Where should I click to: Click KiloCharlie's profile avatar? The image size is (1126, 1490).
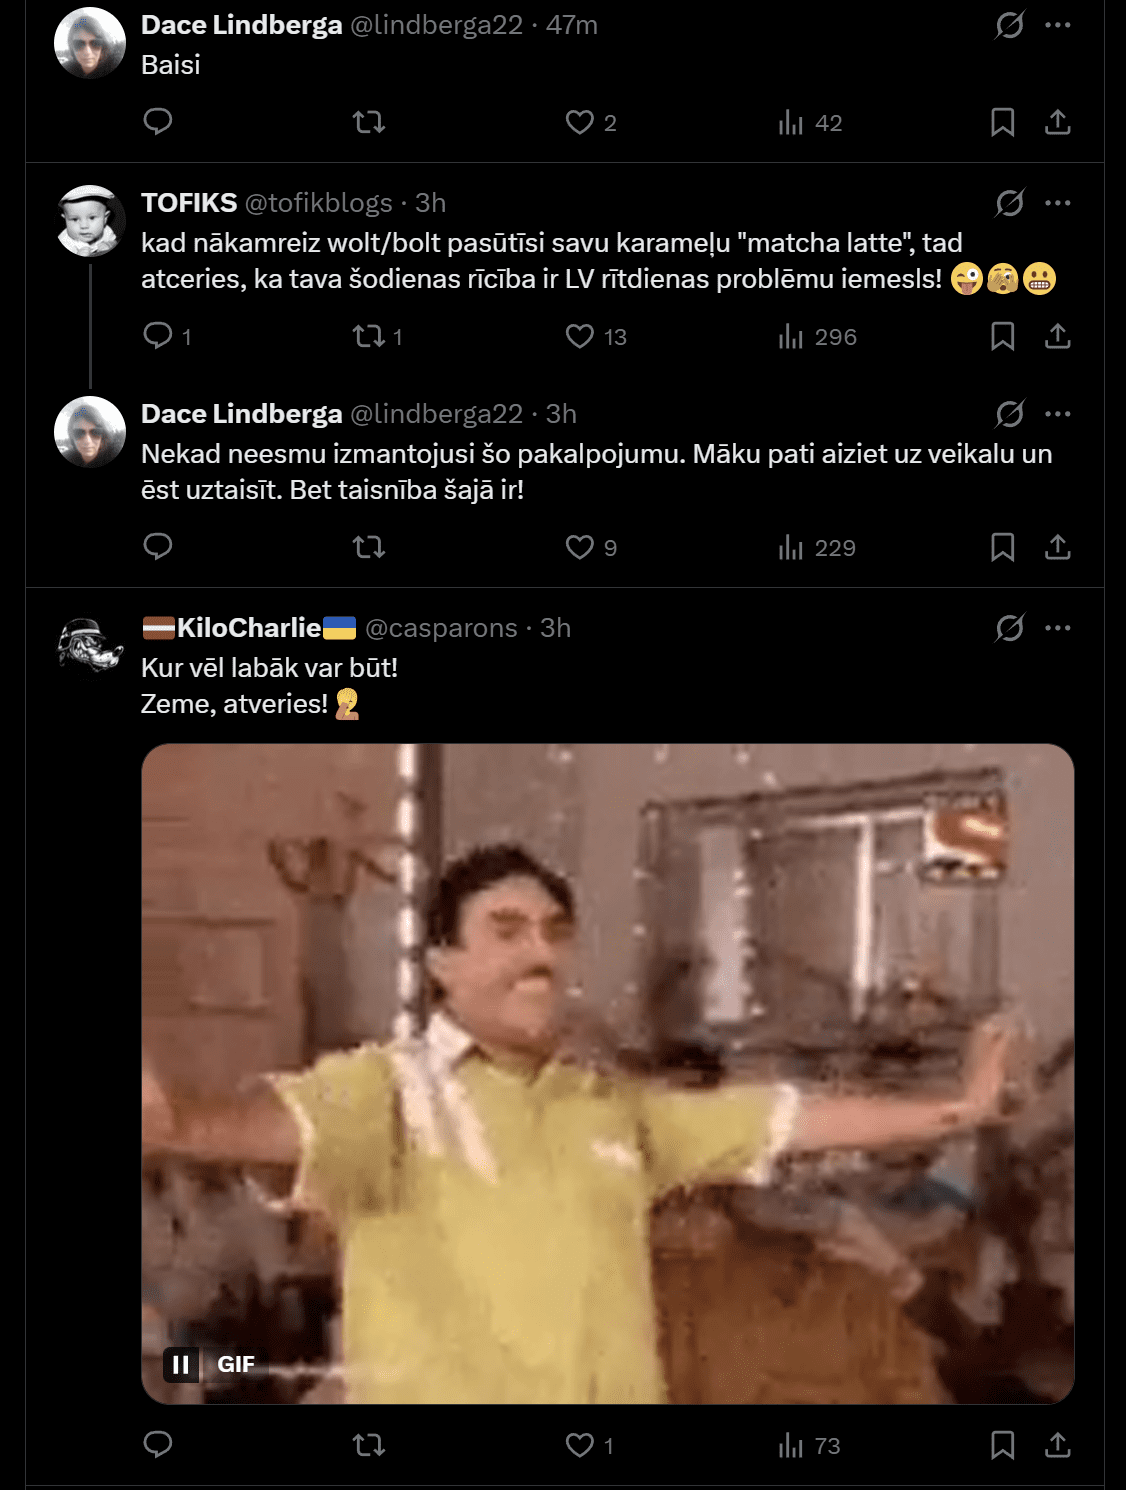89,645
